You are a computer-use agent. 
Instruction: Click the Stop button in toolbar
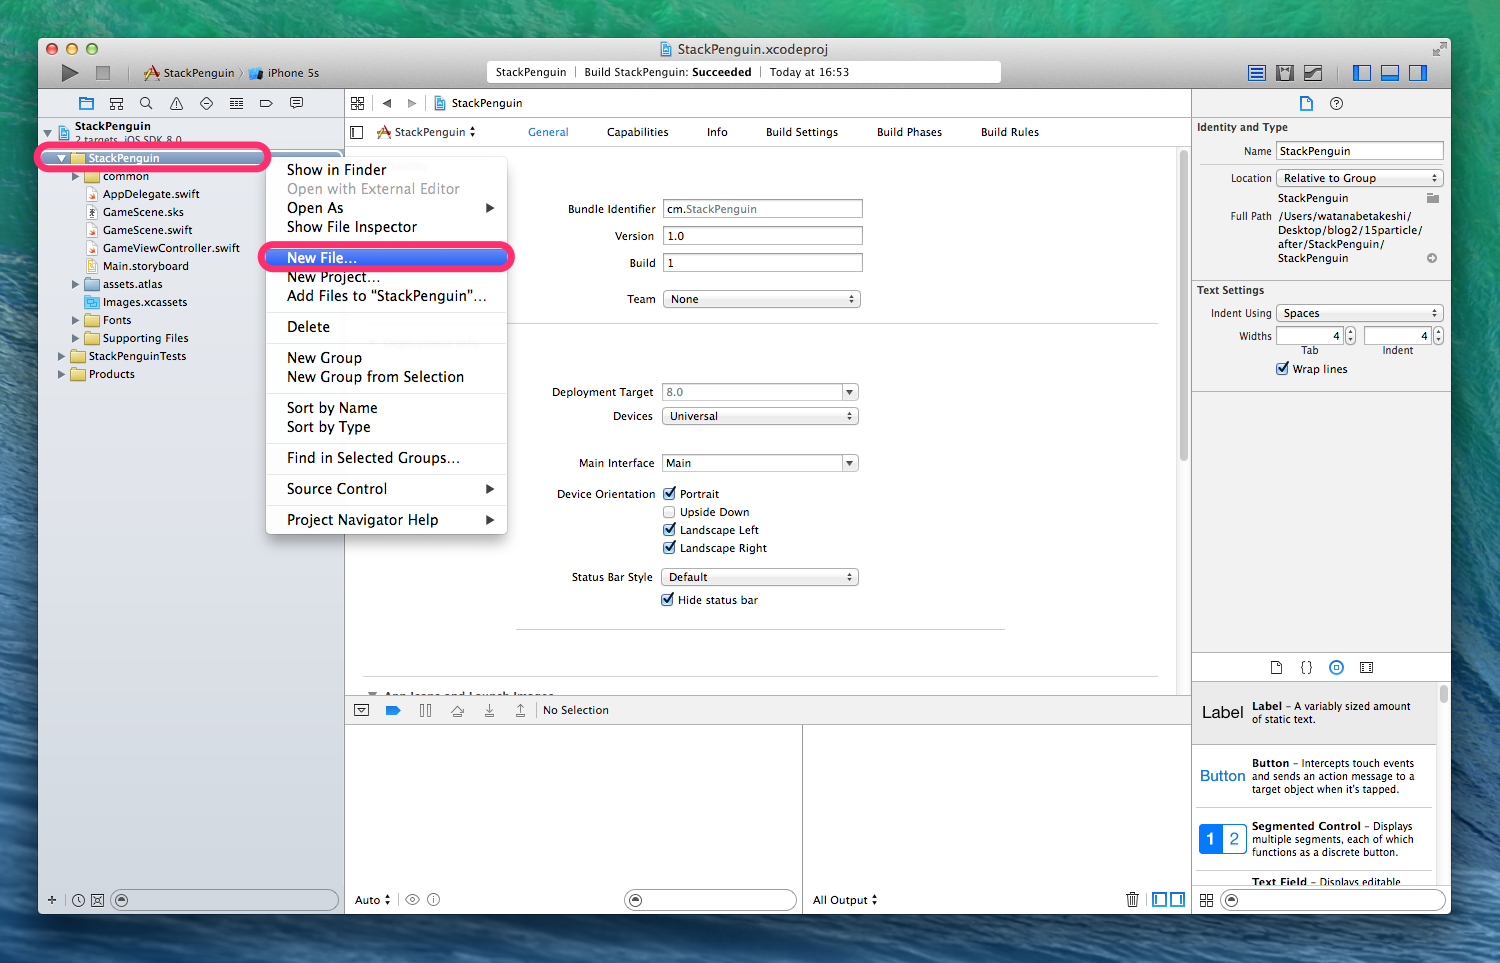point(102,73)
